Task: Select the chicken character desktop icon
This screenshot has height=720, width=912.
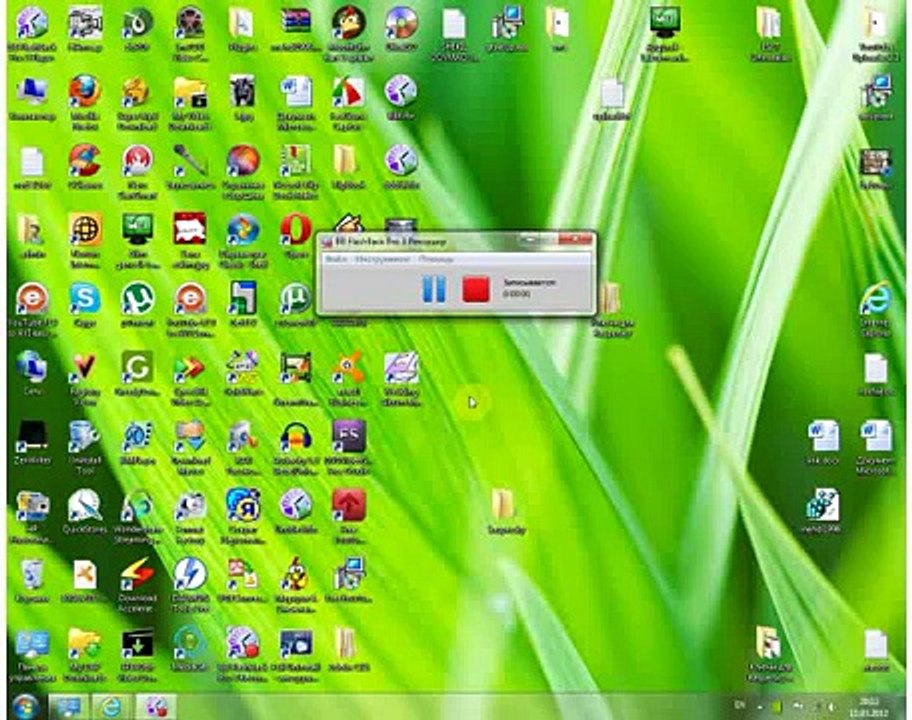Action: tap(295, 584)
